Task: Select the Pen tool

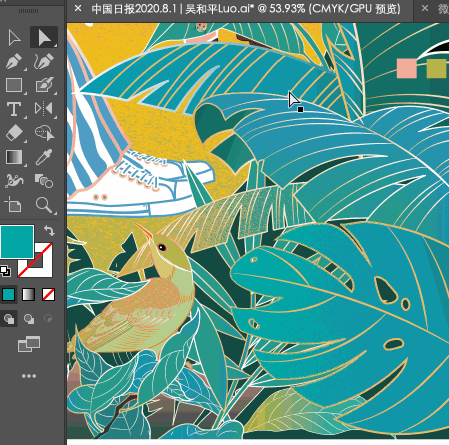Action: [14, 61]
